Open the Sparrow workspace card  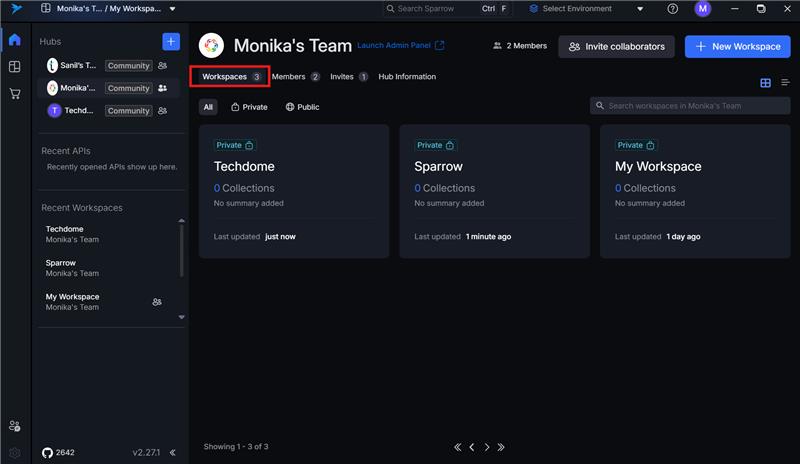(x=494, y=191)
